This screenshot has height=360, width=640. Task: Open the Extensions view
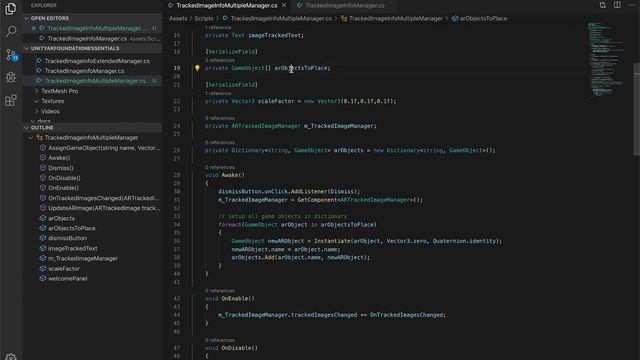(x=11, y=100)
